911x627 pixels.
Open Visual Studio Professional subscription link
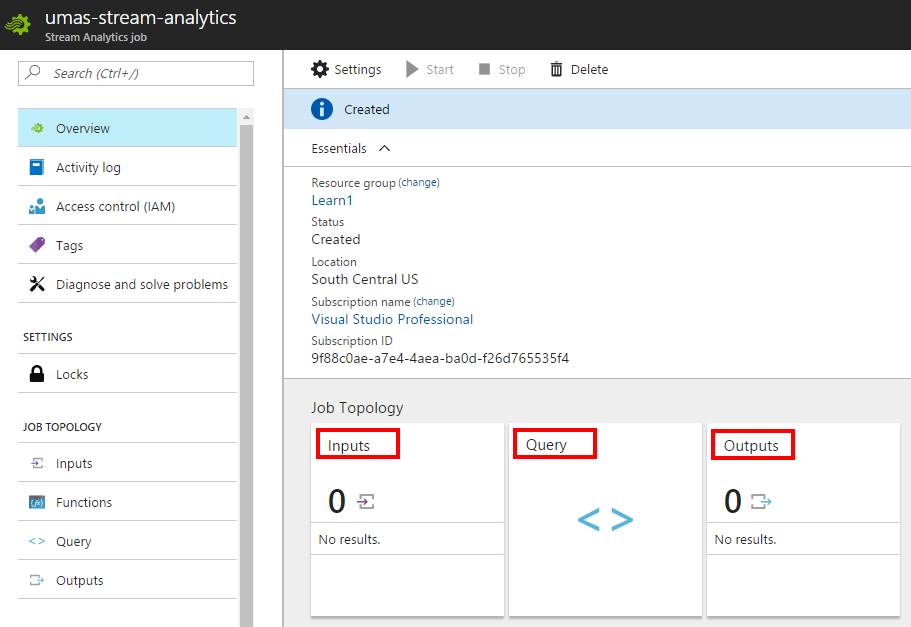(x=392, y=320)
